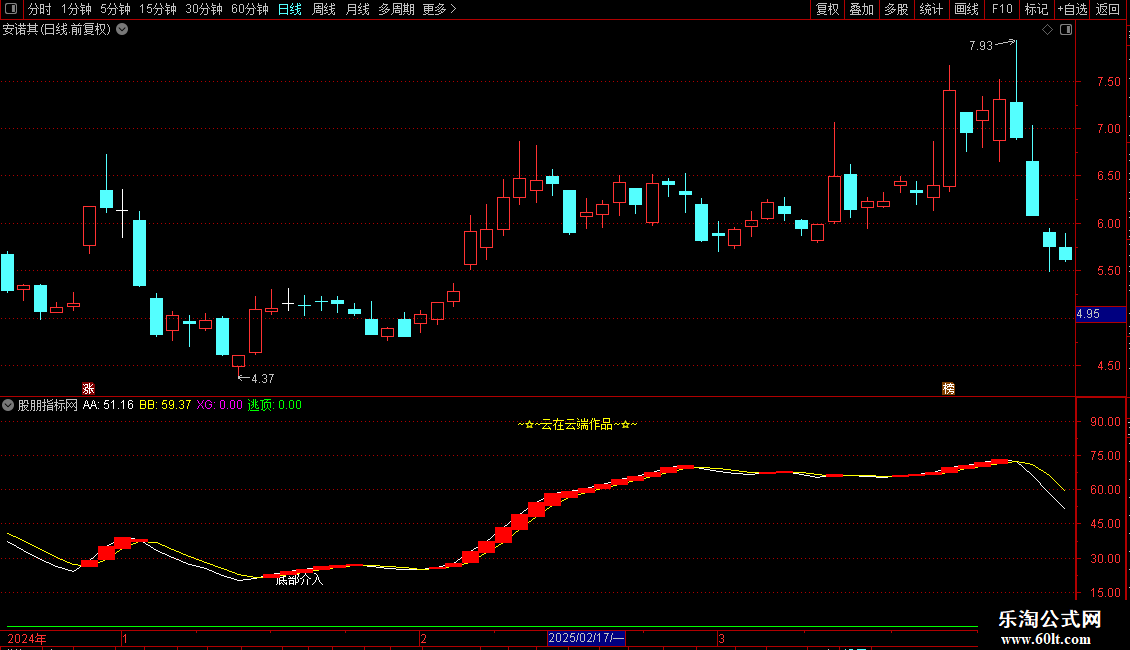Toggle the side panel icon in chart corner

pos(1066,30)
